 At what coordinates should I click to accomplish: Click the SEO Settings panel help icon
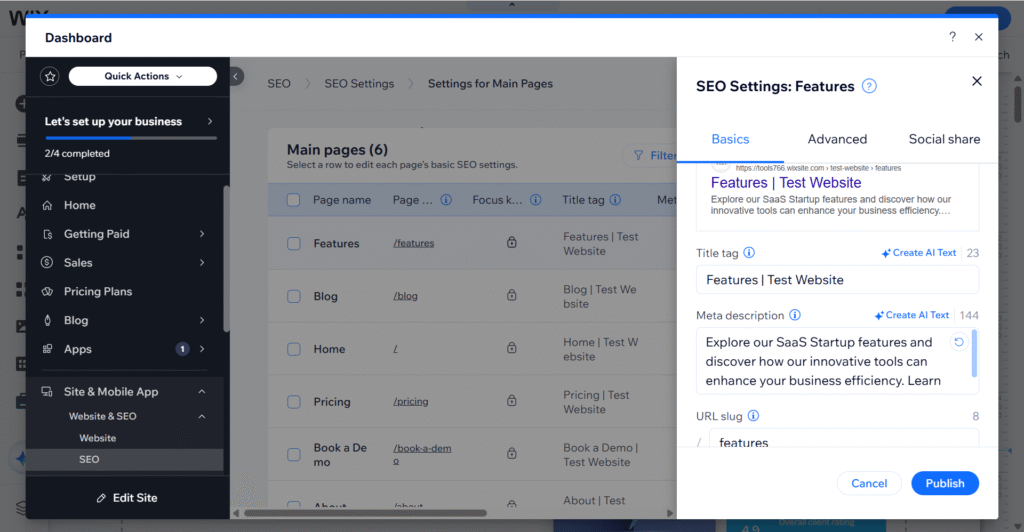pos(869,86)
